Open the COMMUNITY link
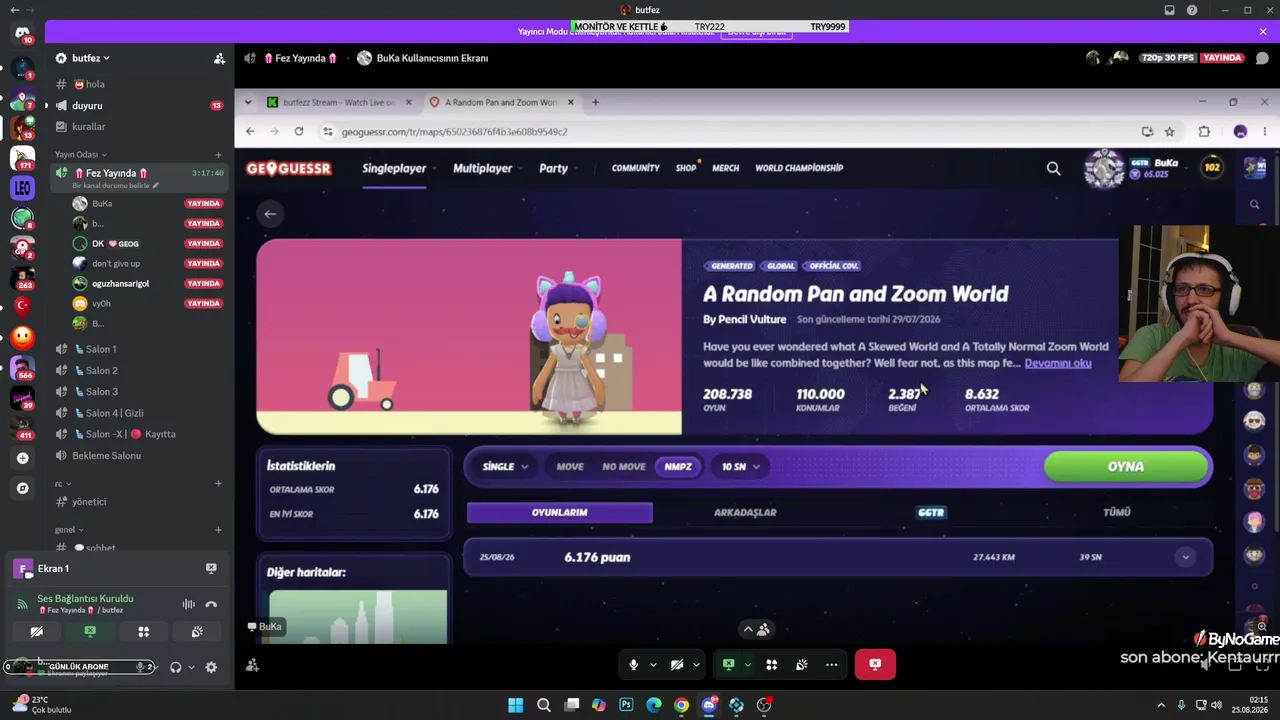This screenshot has height=720, width=1280. point(635,168)
